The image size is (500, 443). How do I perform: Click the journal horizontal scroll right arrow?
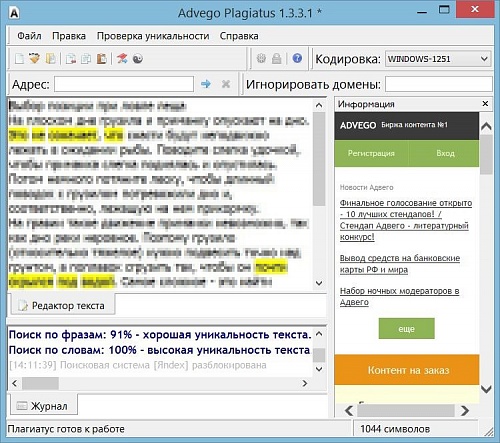pos(304,383)
